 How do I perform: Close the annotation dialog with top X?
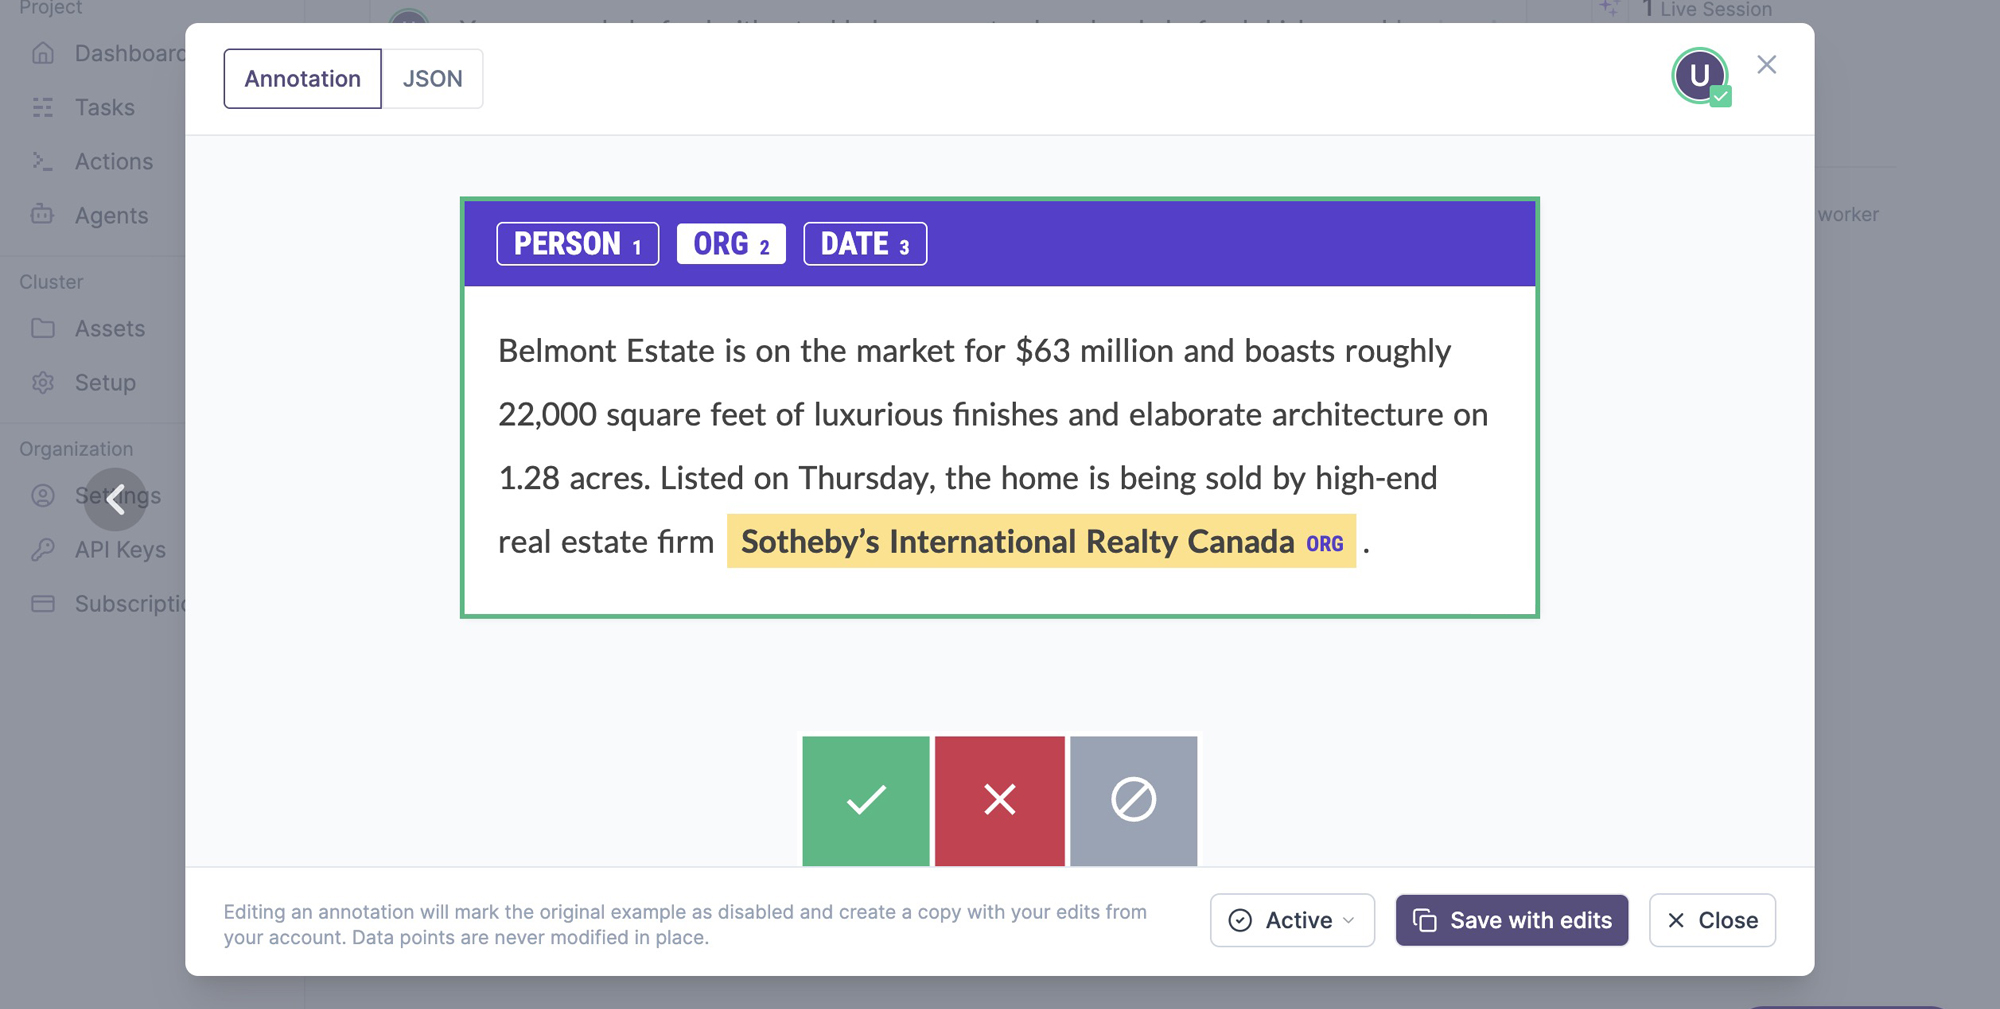[1766, 65]
